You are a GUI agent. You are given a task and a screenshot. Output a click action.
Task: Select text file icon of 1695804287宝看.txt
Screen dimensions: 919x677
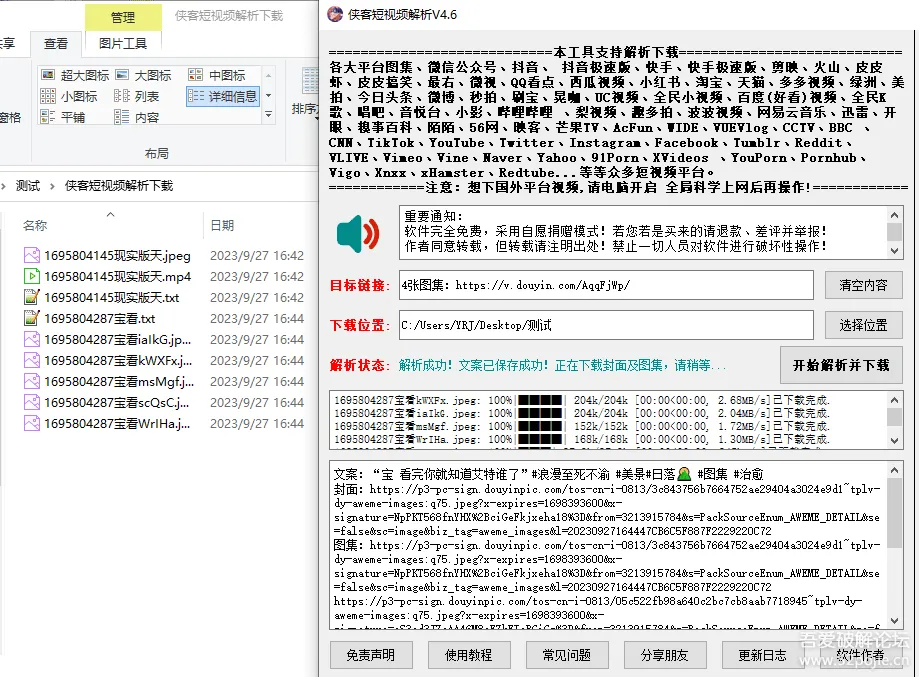32,318
